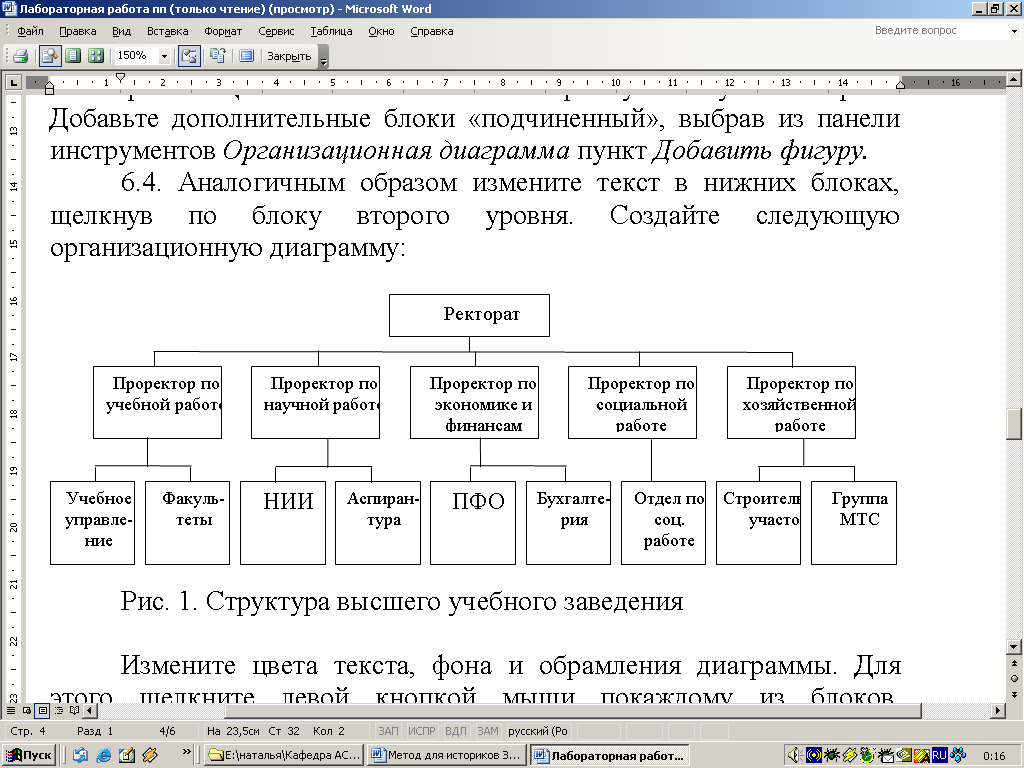Image resolution: width=1024 pixels, height=768 pixels.
Task: Open the Таблица menu
Action: click(331, 31)
